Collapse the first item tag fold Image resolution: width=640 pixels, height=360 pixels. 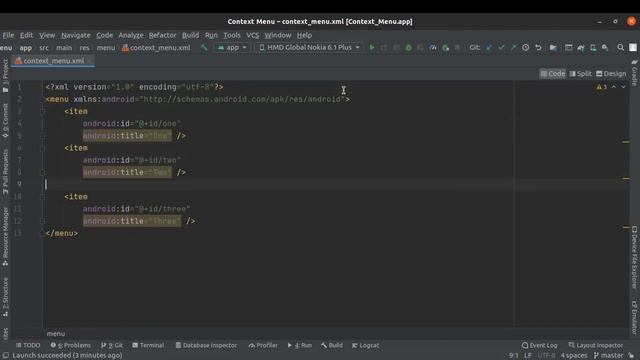(x=42, y=111)
